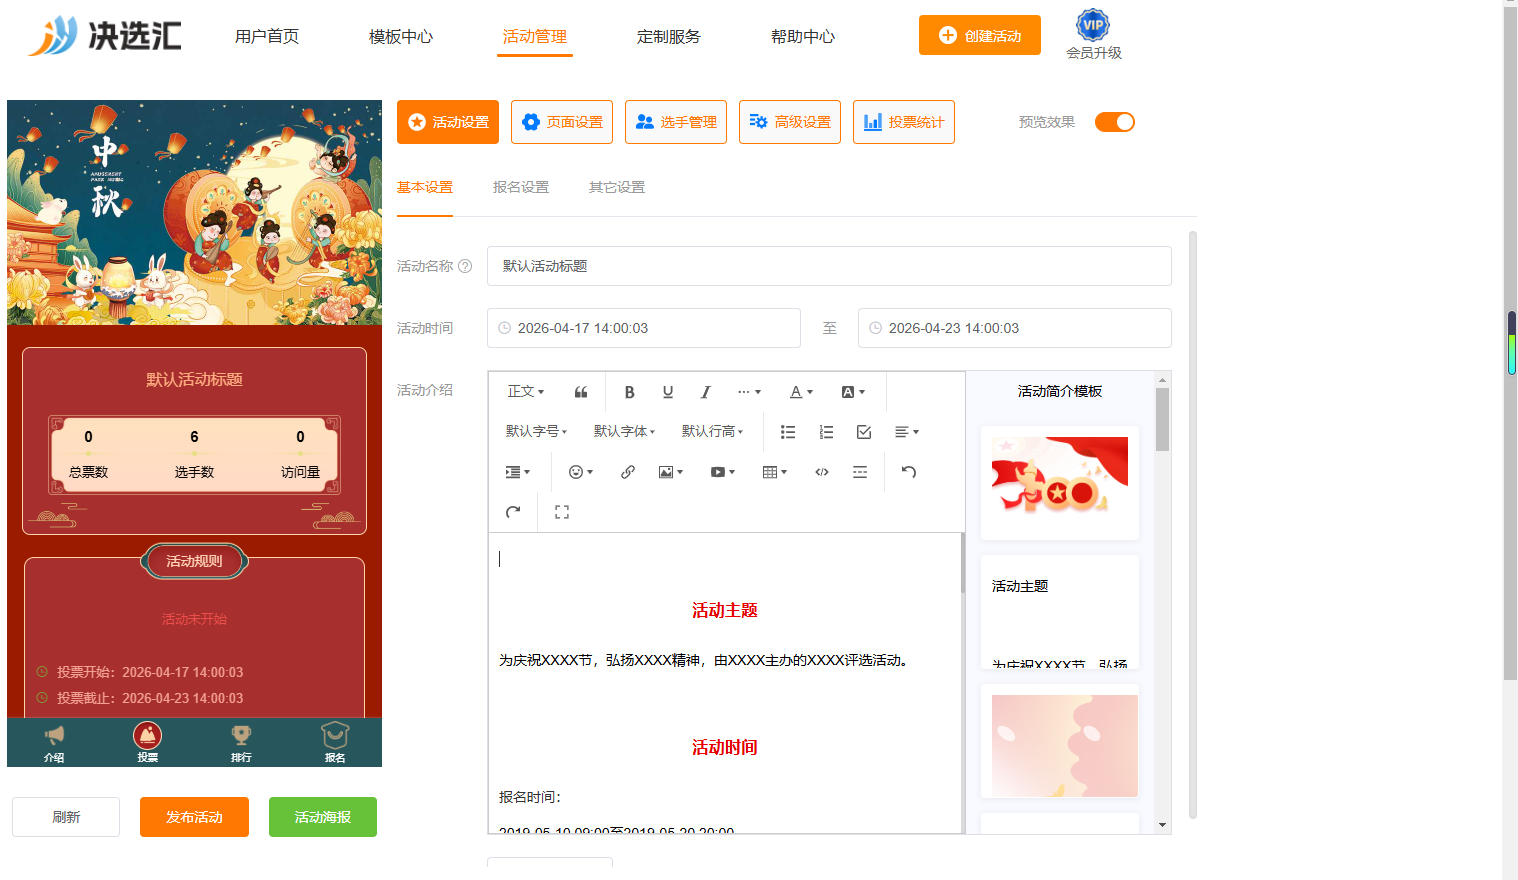The height and width of the screenshot is (880, 1518).
Task: Open the text background color dropdown
Action: point(853,392)
